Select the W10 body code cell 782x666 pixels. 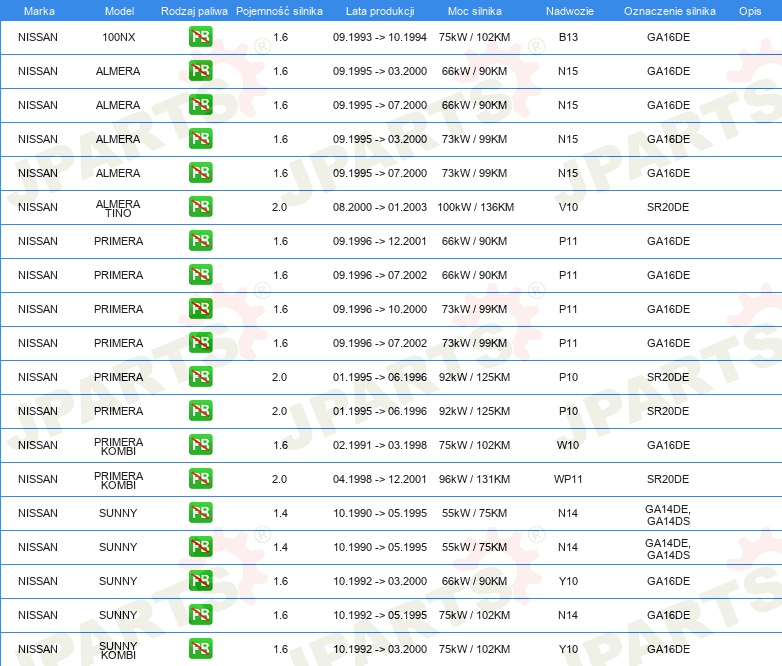click(x=568, y=445)
